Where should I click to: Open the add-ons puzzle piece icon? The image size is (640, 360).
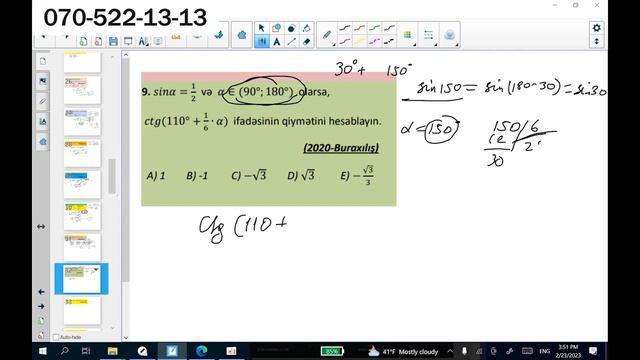[x=242, y=35]
